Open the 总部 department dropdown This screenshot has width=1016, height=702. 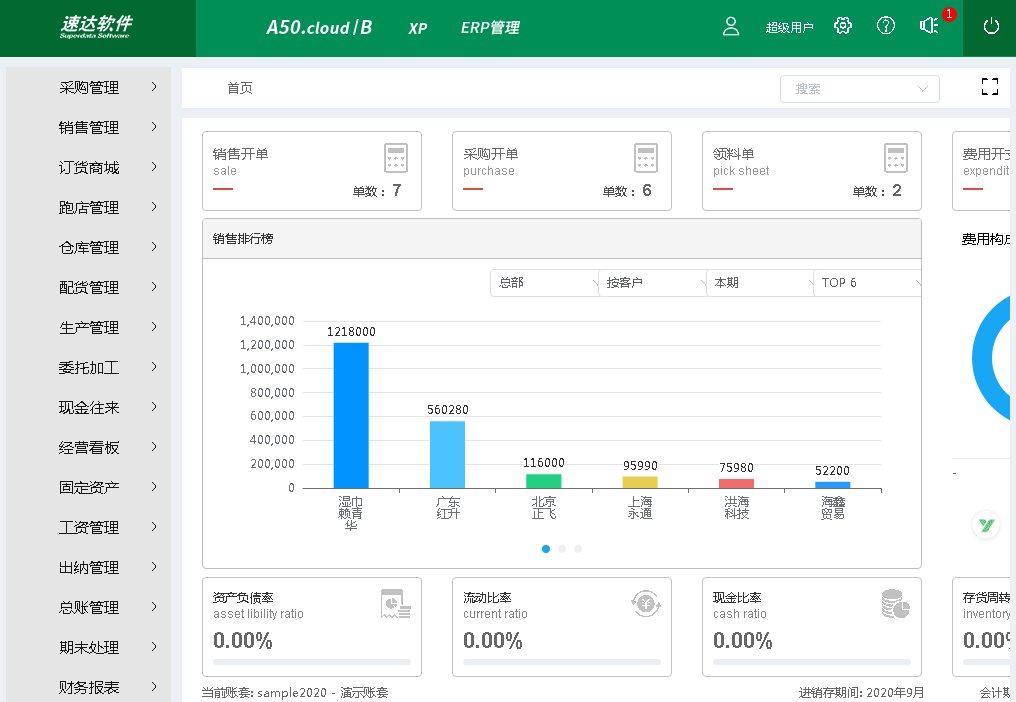point(544,283)
